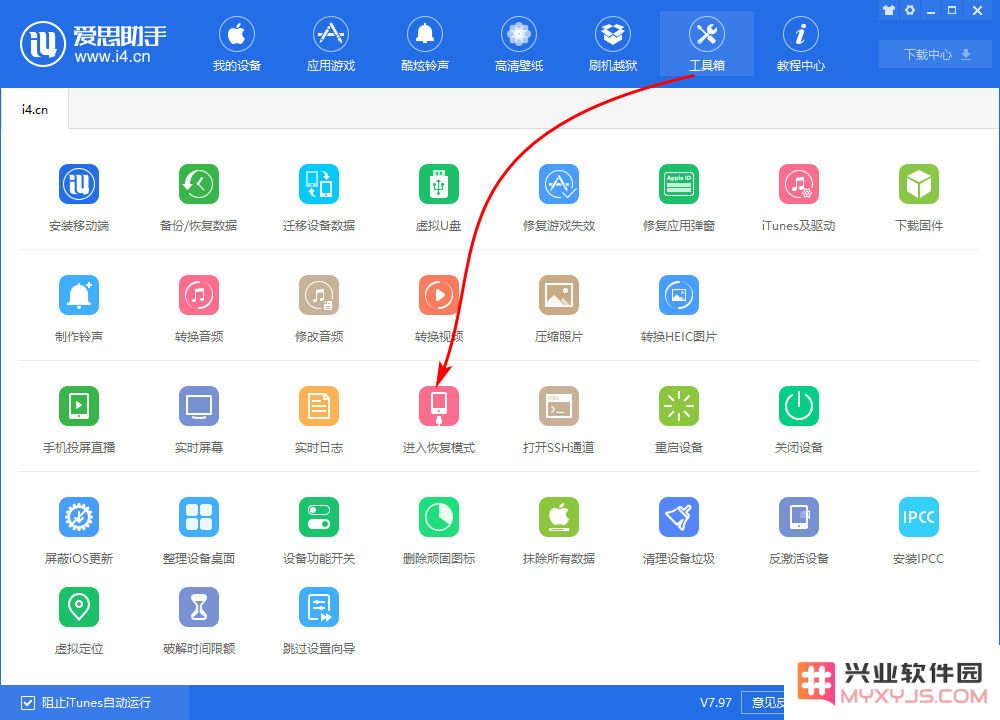Image resolution: width=1000 pixels, height=720 pixels.
Task: Toggle 阻止iTunes自动运行 checkbox
Action: 27,703
